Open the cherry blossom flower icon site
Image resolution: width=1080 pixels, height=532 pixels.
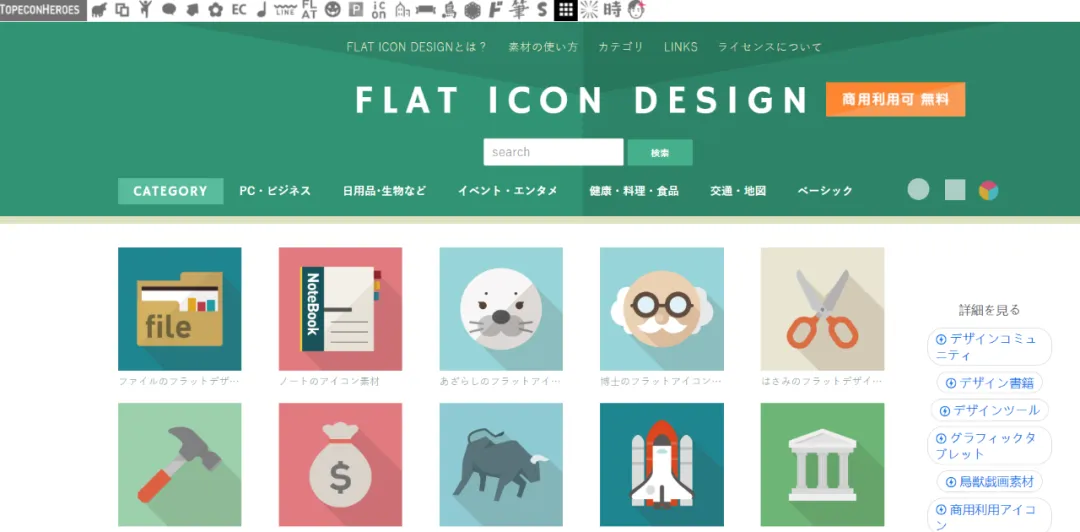(216, 10)
